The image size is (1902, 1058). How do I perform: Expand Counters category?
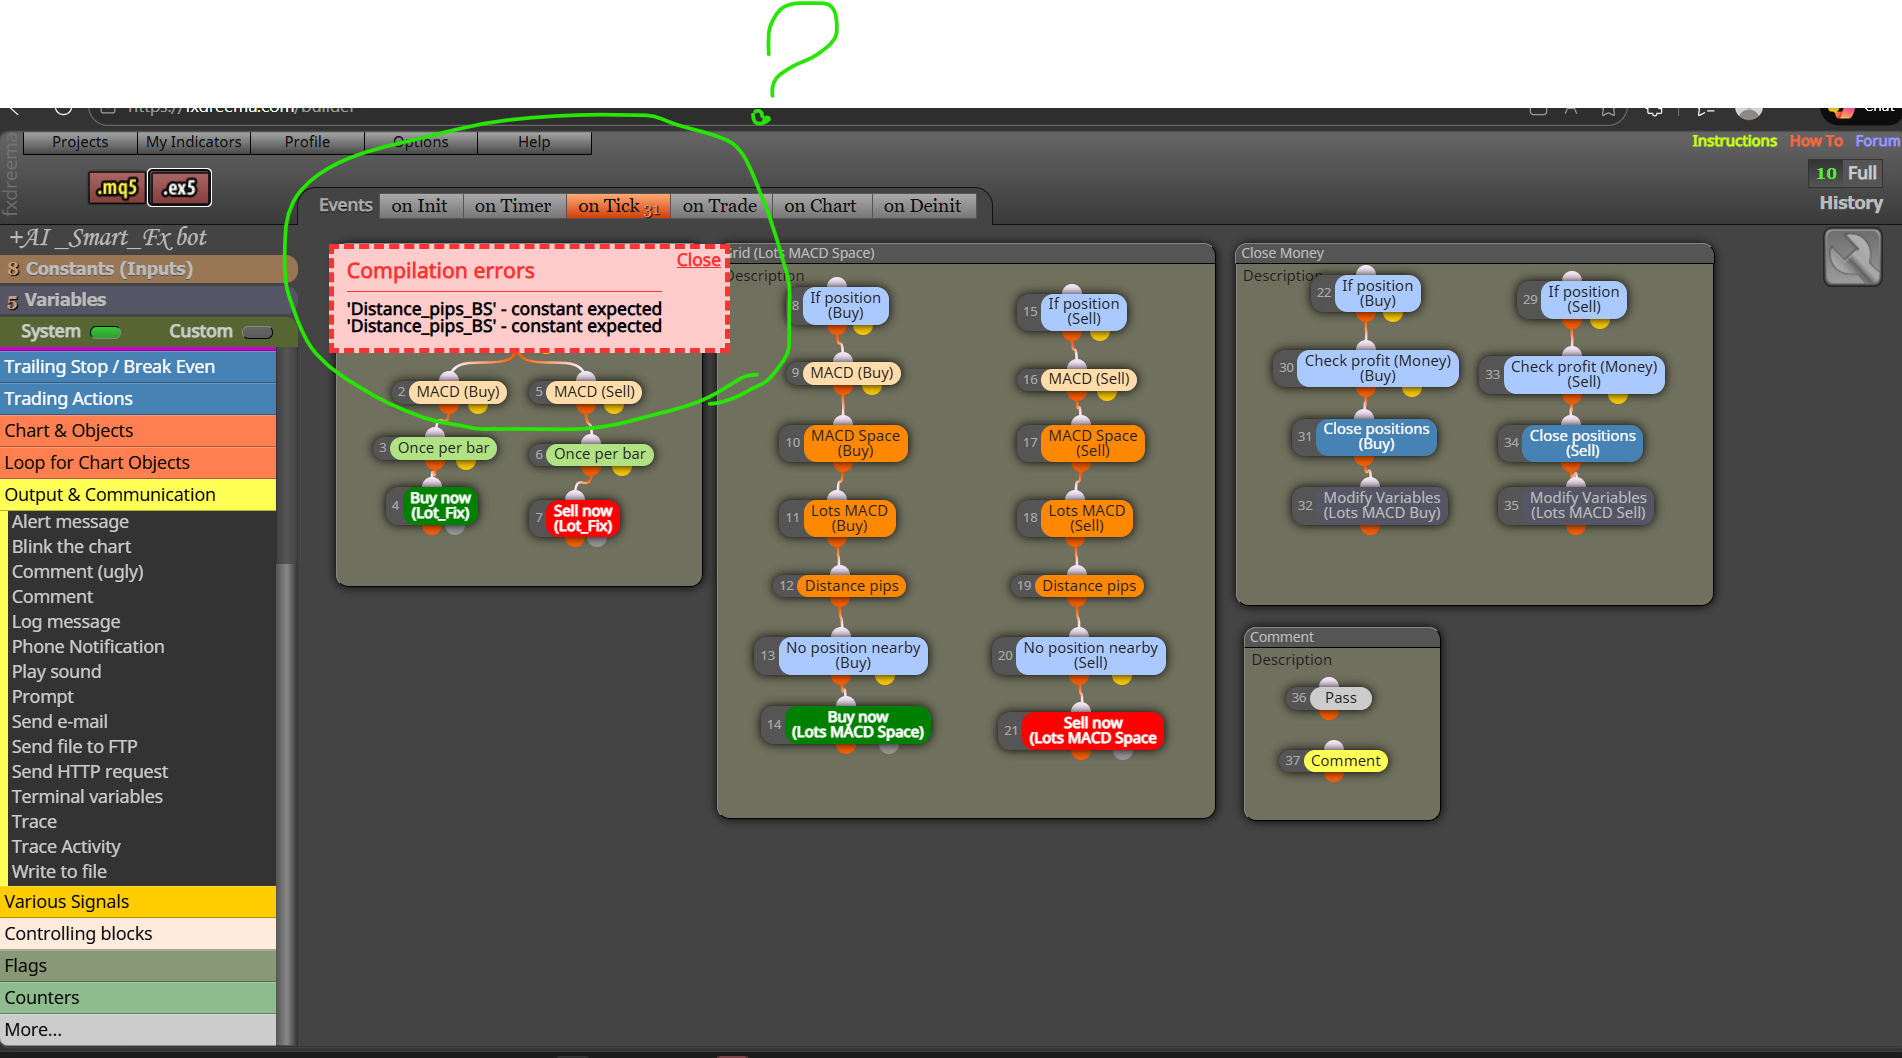pyautogui.click(x=138, y=998)
